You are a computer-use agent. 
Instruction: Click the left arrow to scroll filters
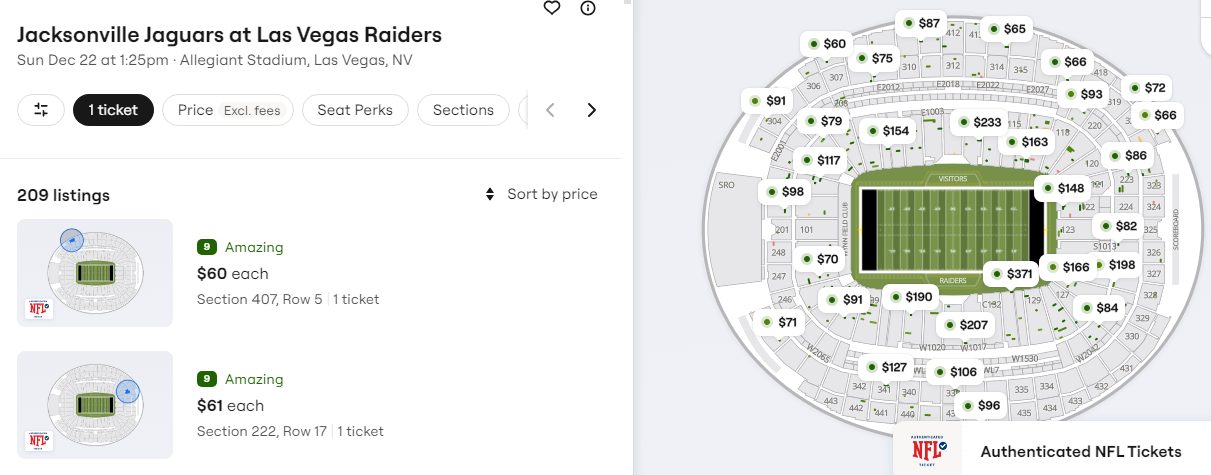point(550,110)
